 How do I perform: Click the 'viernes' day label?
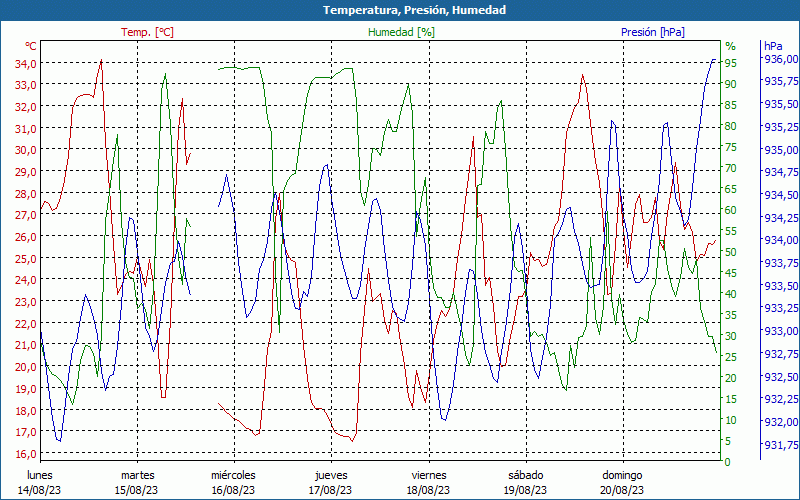click(x=429, y=475)
